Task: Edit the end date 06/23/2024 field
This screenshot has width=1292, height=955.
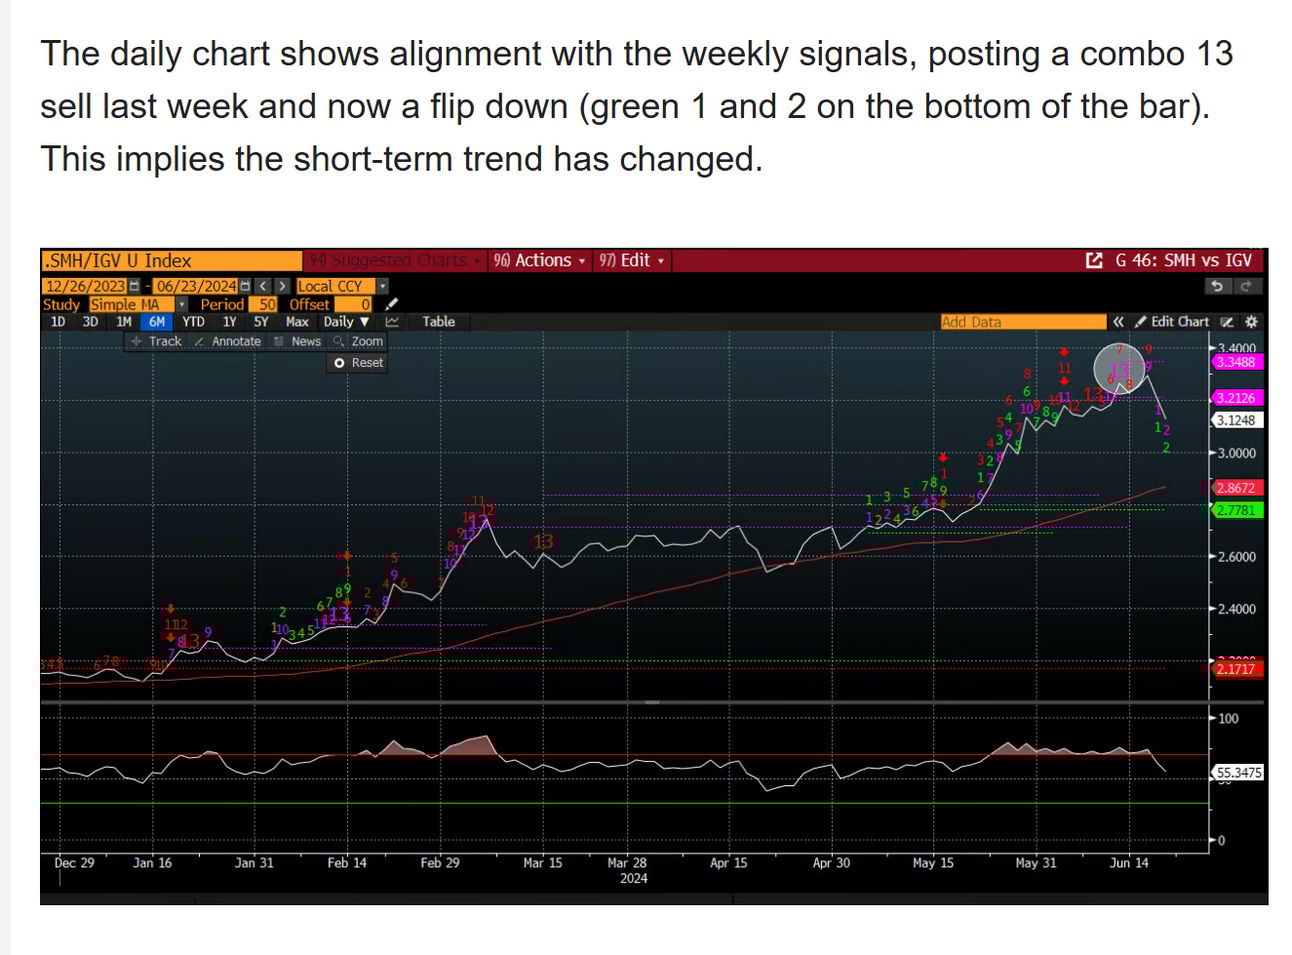Action: tap(196, 286)
